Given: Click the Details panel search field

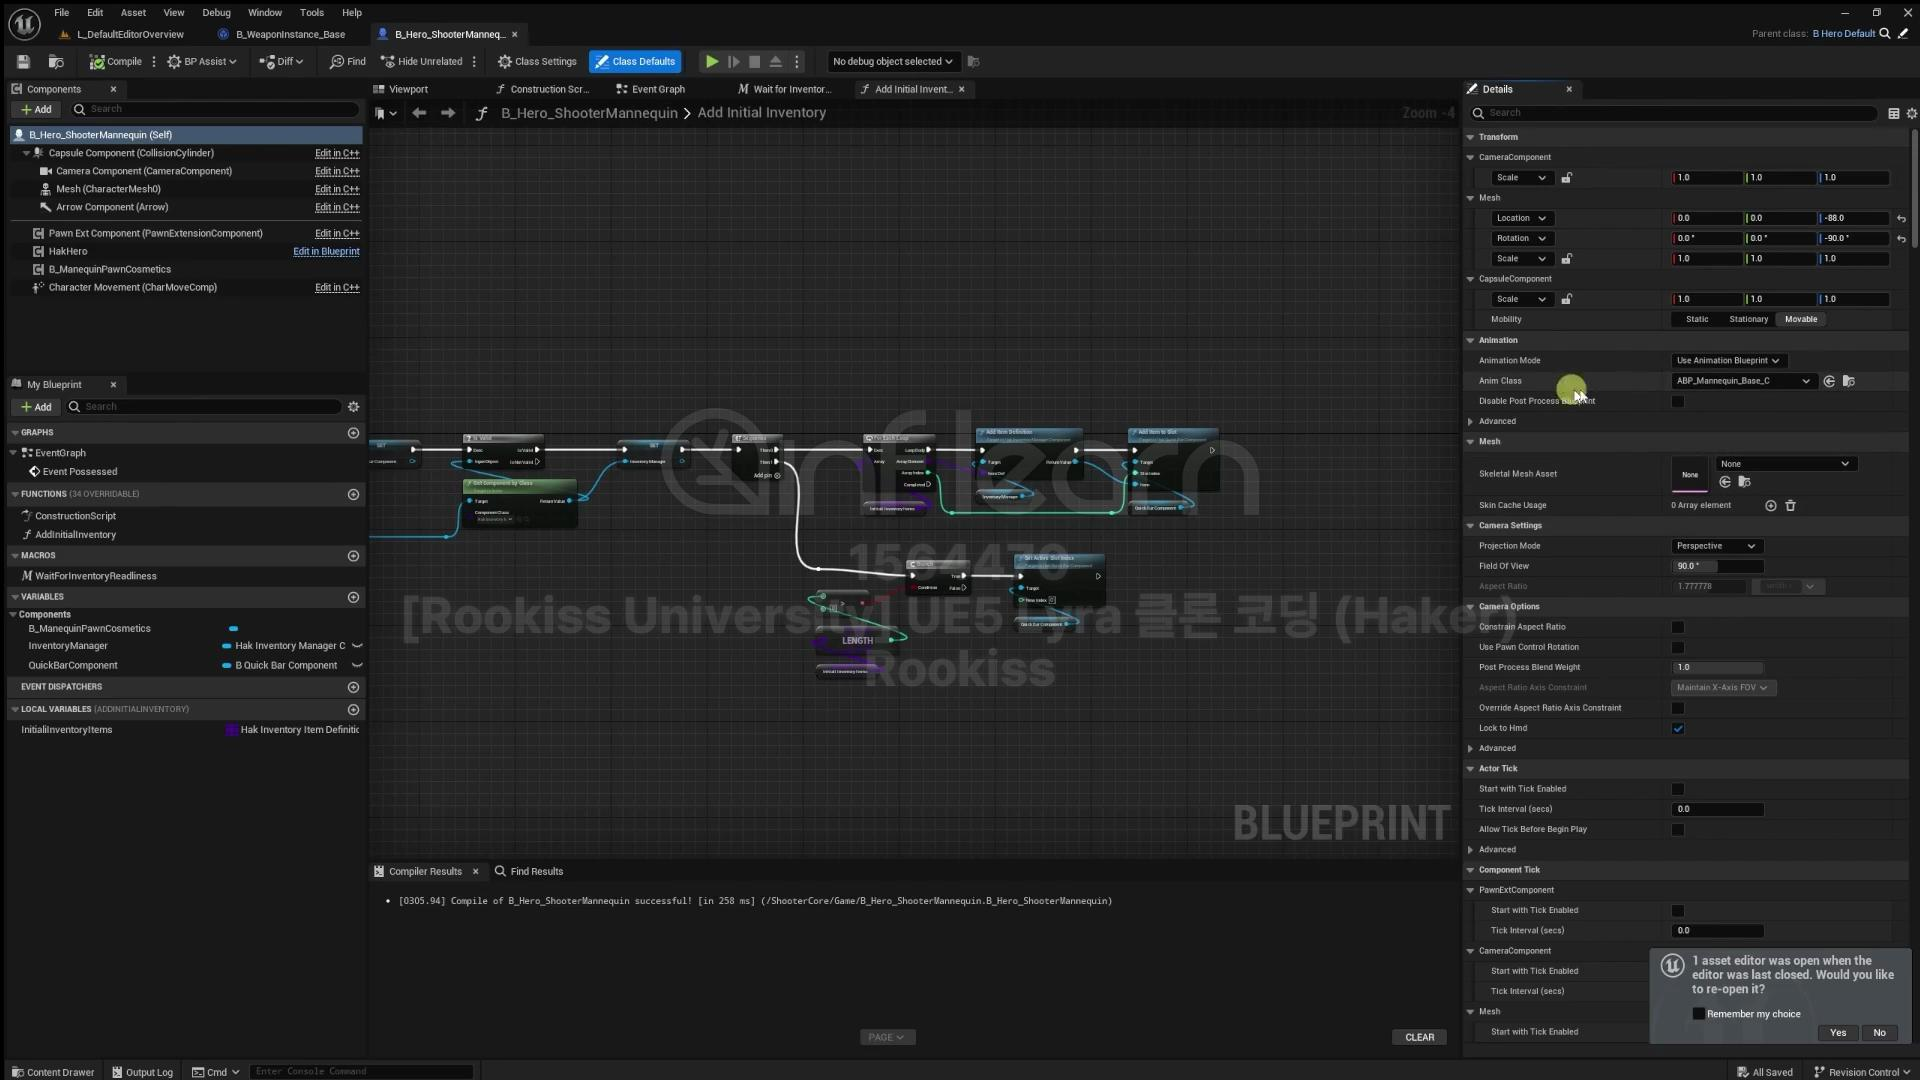Looking at the screenshot, I should pos(1680,113).
